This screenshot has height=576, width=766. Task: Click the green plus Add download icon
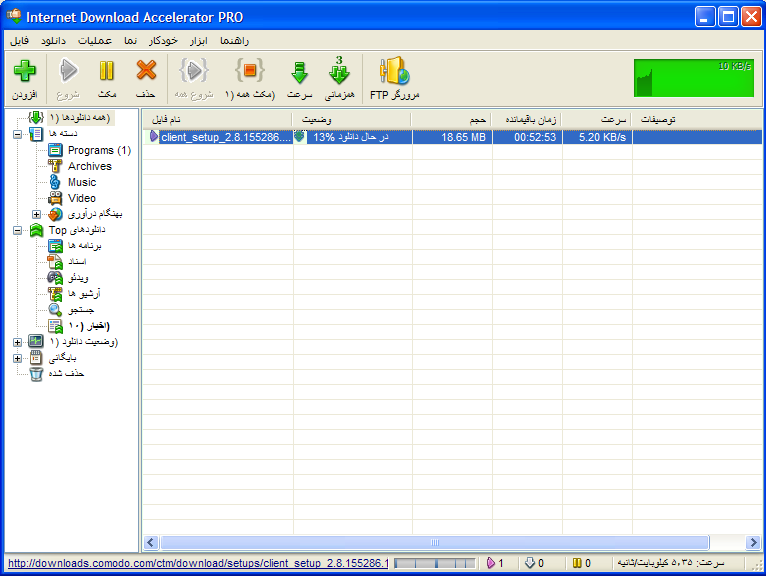[24, 71]
